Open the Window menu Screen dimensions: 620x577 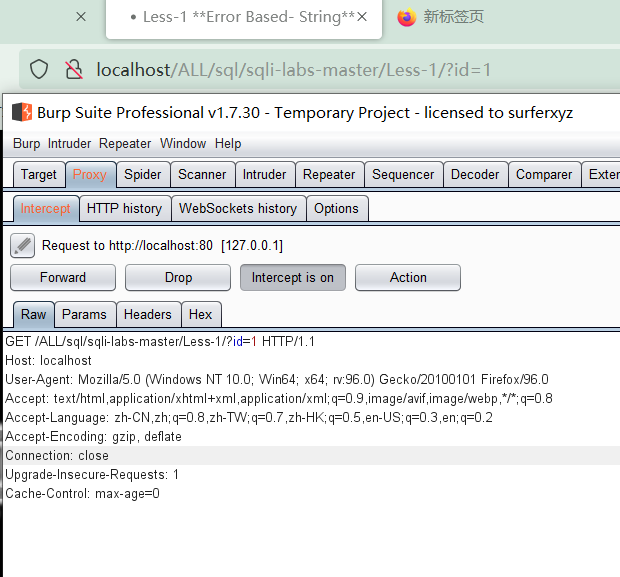click(183, 143)
